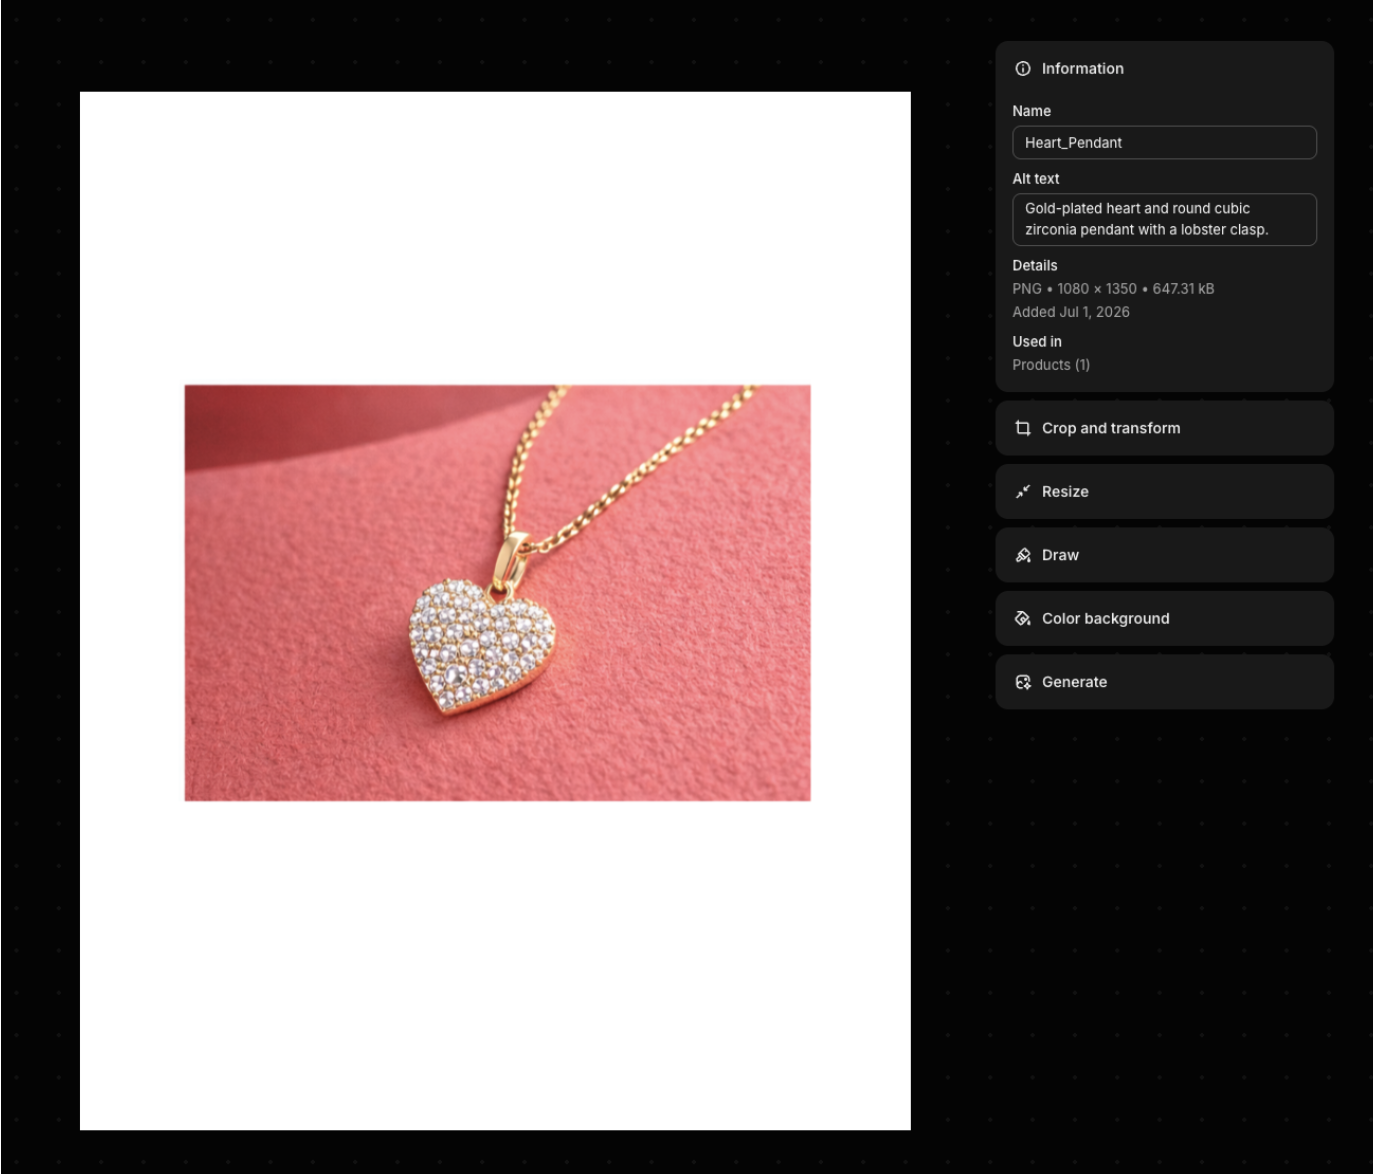The height and width of the screenshot is (1174, 1374).
Task: Open the Color background option
Action: pyautogui.click(x=1164, y=618)
